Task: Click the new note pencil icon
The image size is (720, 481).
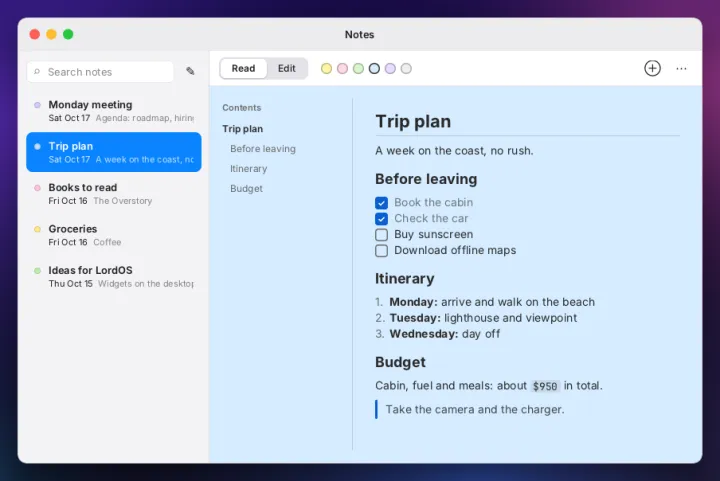Action: click(x=190, y=71)
